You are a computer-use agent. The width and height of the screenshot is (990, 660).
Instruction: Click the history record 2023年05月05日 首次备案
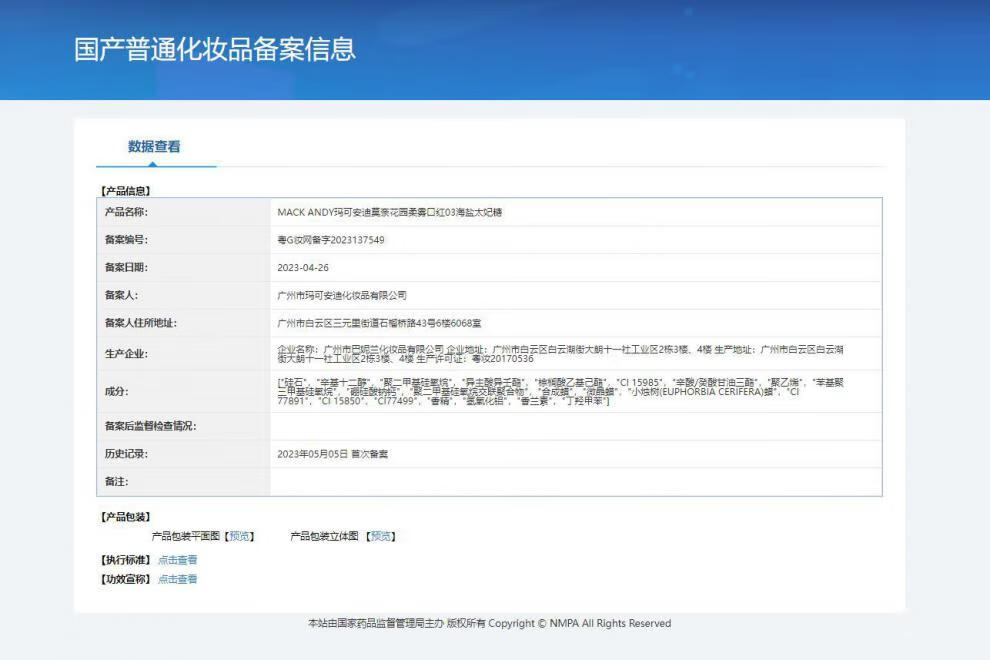333,454
